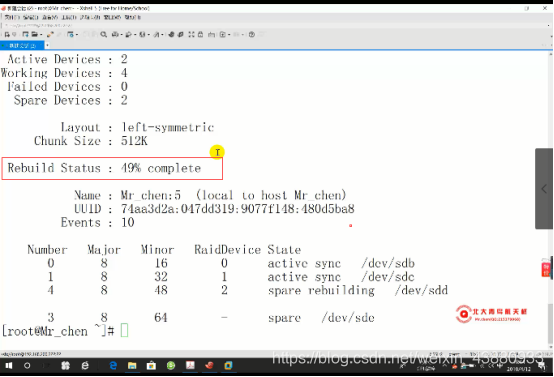Click the Xagent toolbar icon next to Xftp
Screen dimensions: 554x377
point(181,34)
